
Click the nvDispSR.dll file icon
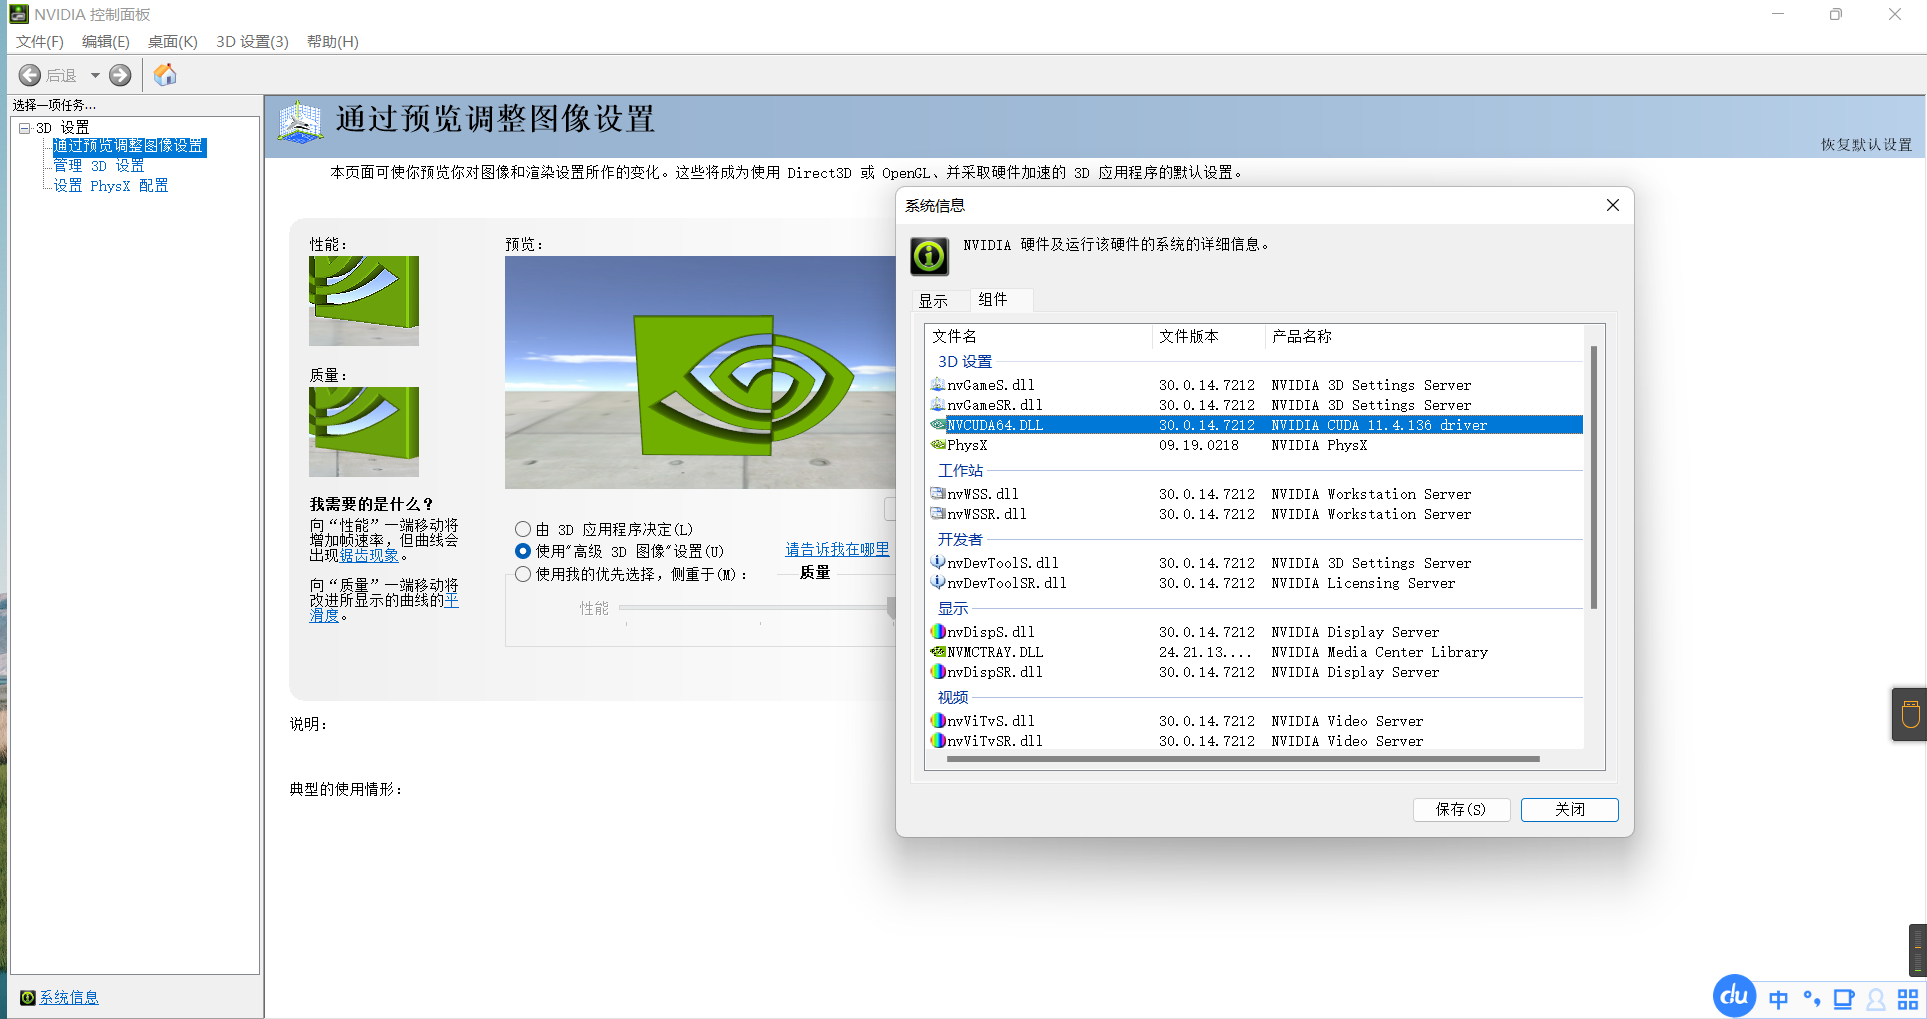(938, 671)
